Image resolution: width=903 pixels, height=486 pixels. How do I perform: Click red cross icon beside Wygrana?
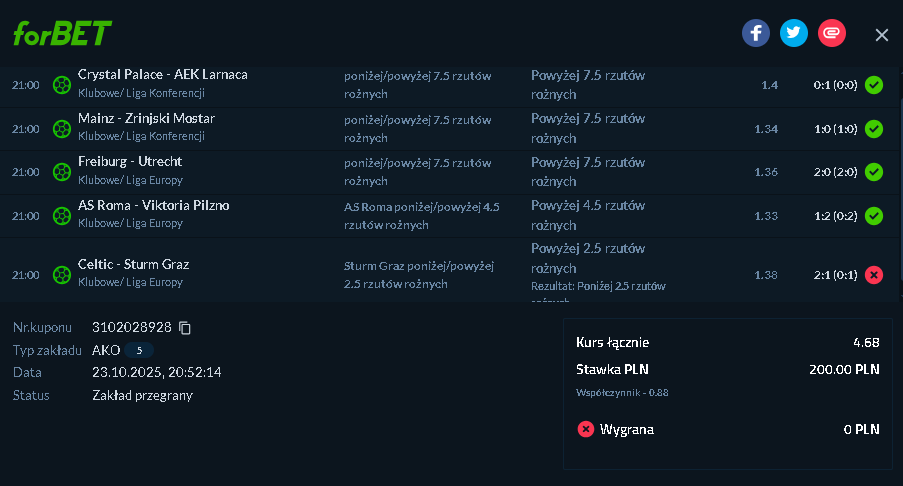[x=586, y=429]
